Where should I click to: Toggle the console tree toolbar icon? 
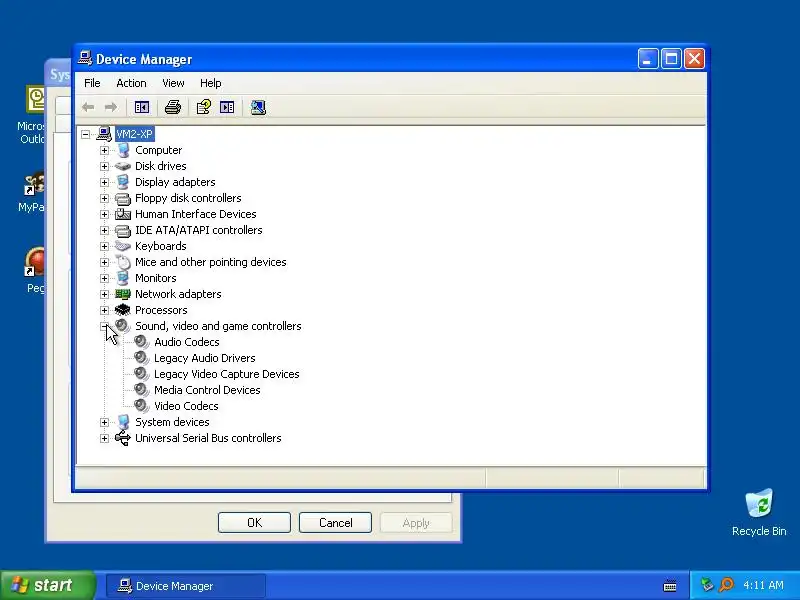pyautogui.click(x=142, y=107)
